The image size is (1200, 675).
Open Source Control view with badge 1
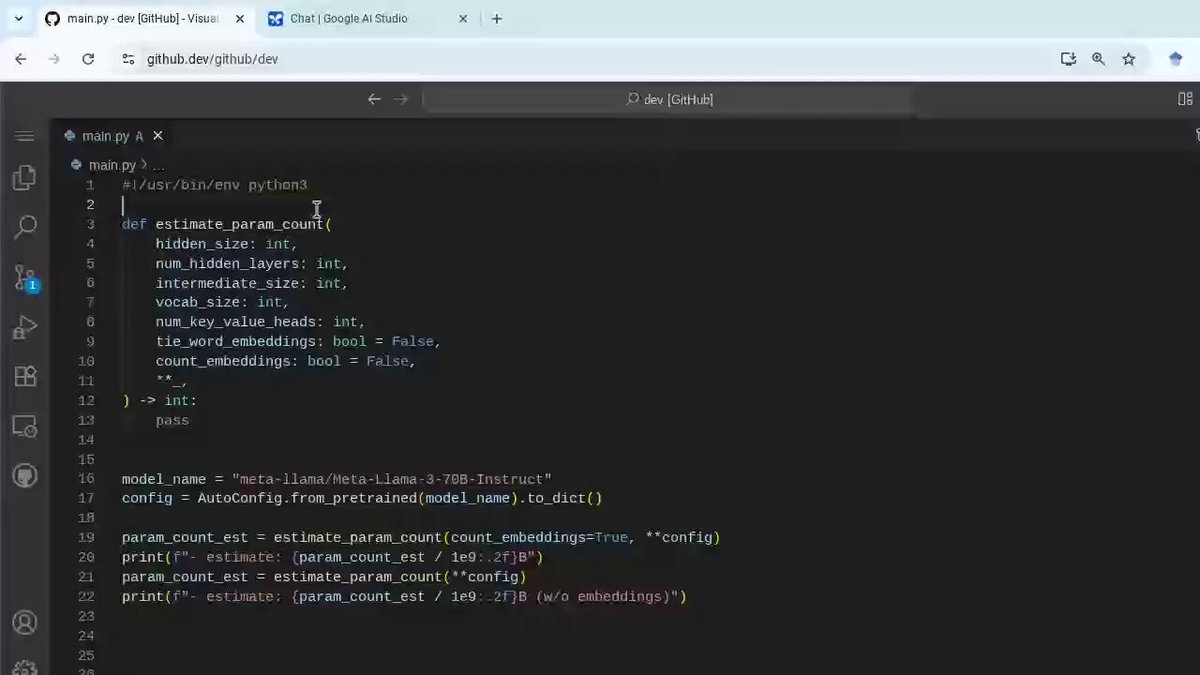click(x=25, y=277)
